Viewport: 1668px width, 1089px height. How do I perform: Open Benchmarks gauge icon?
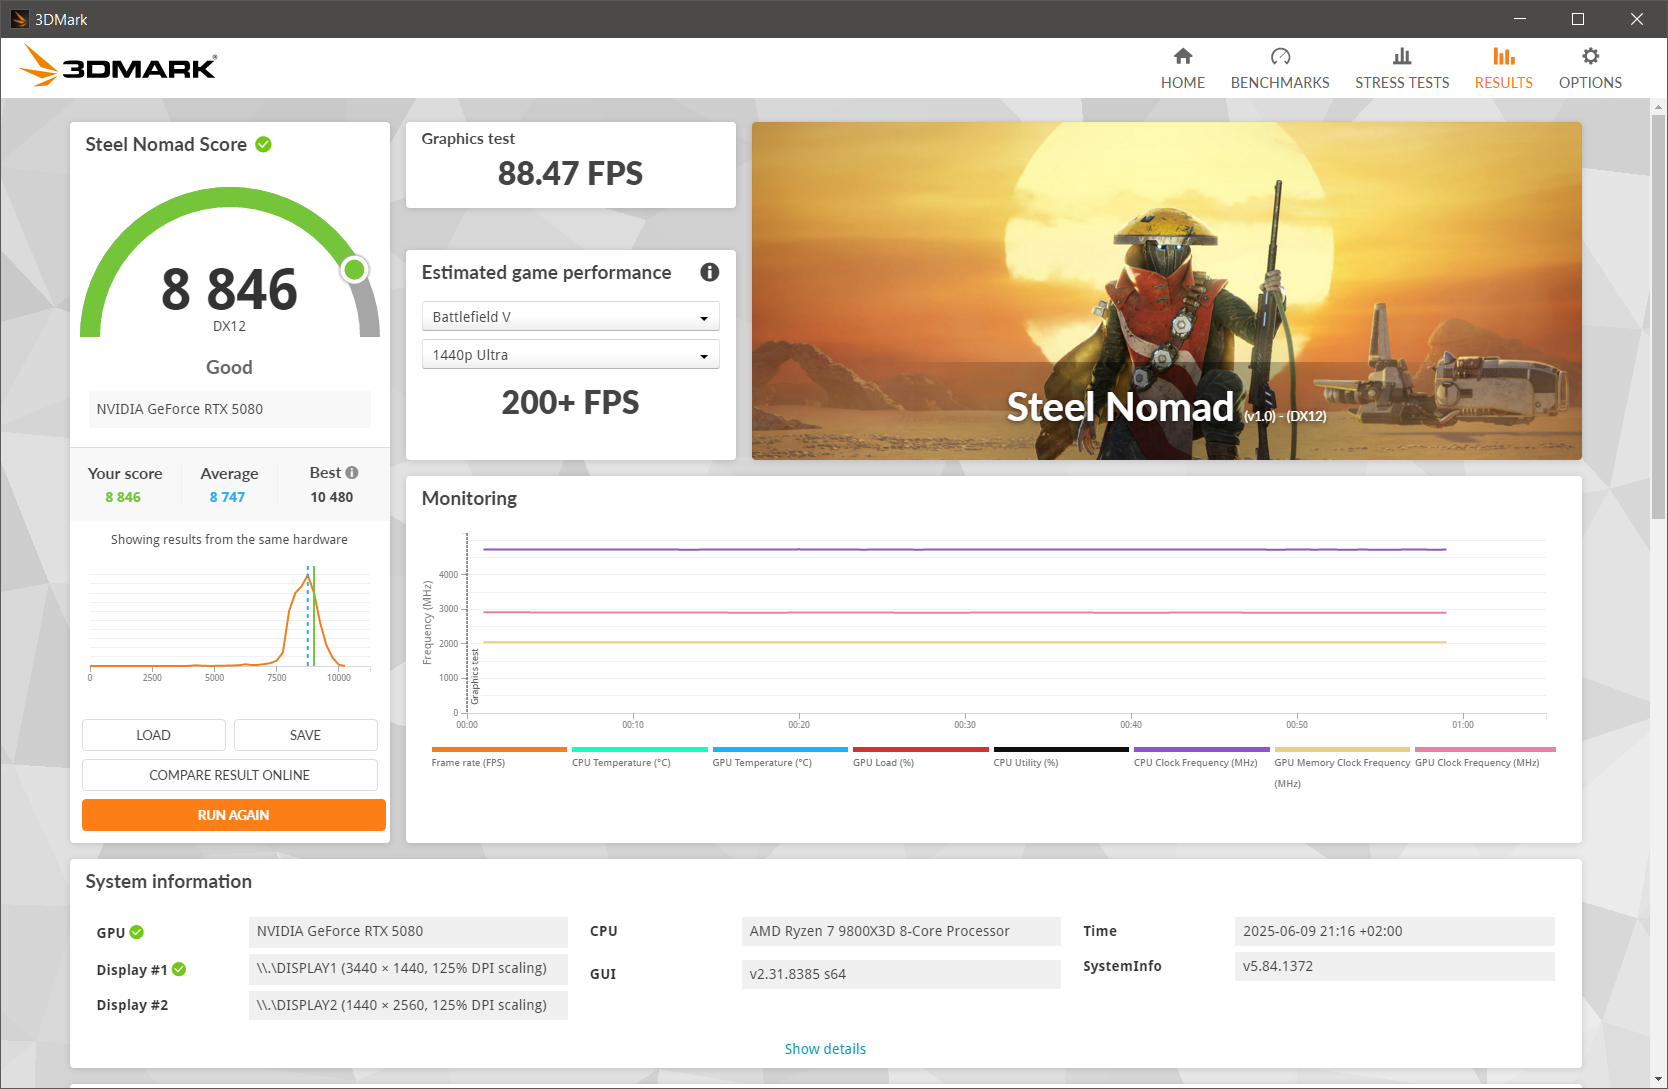point(1280,57)
